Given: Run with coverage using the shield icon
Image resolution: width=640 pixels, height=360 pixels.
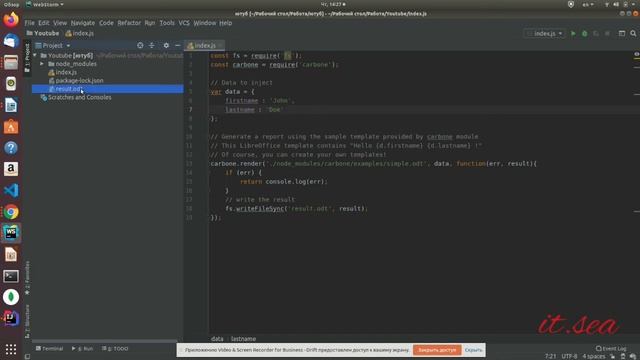Looking at the screenshot, I should click(596, 33).
